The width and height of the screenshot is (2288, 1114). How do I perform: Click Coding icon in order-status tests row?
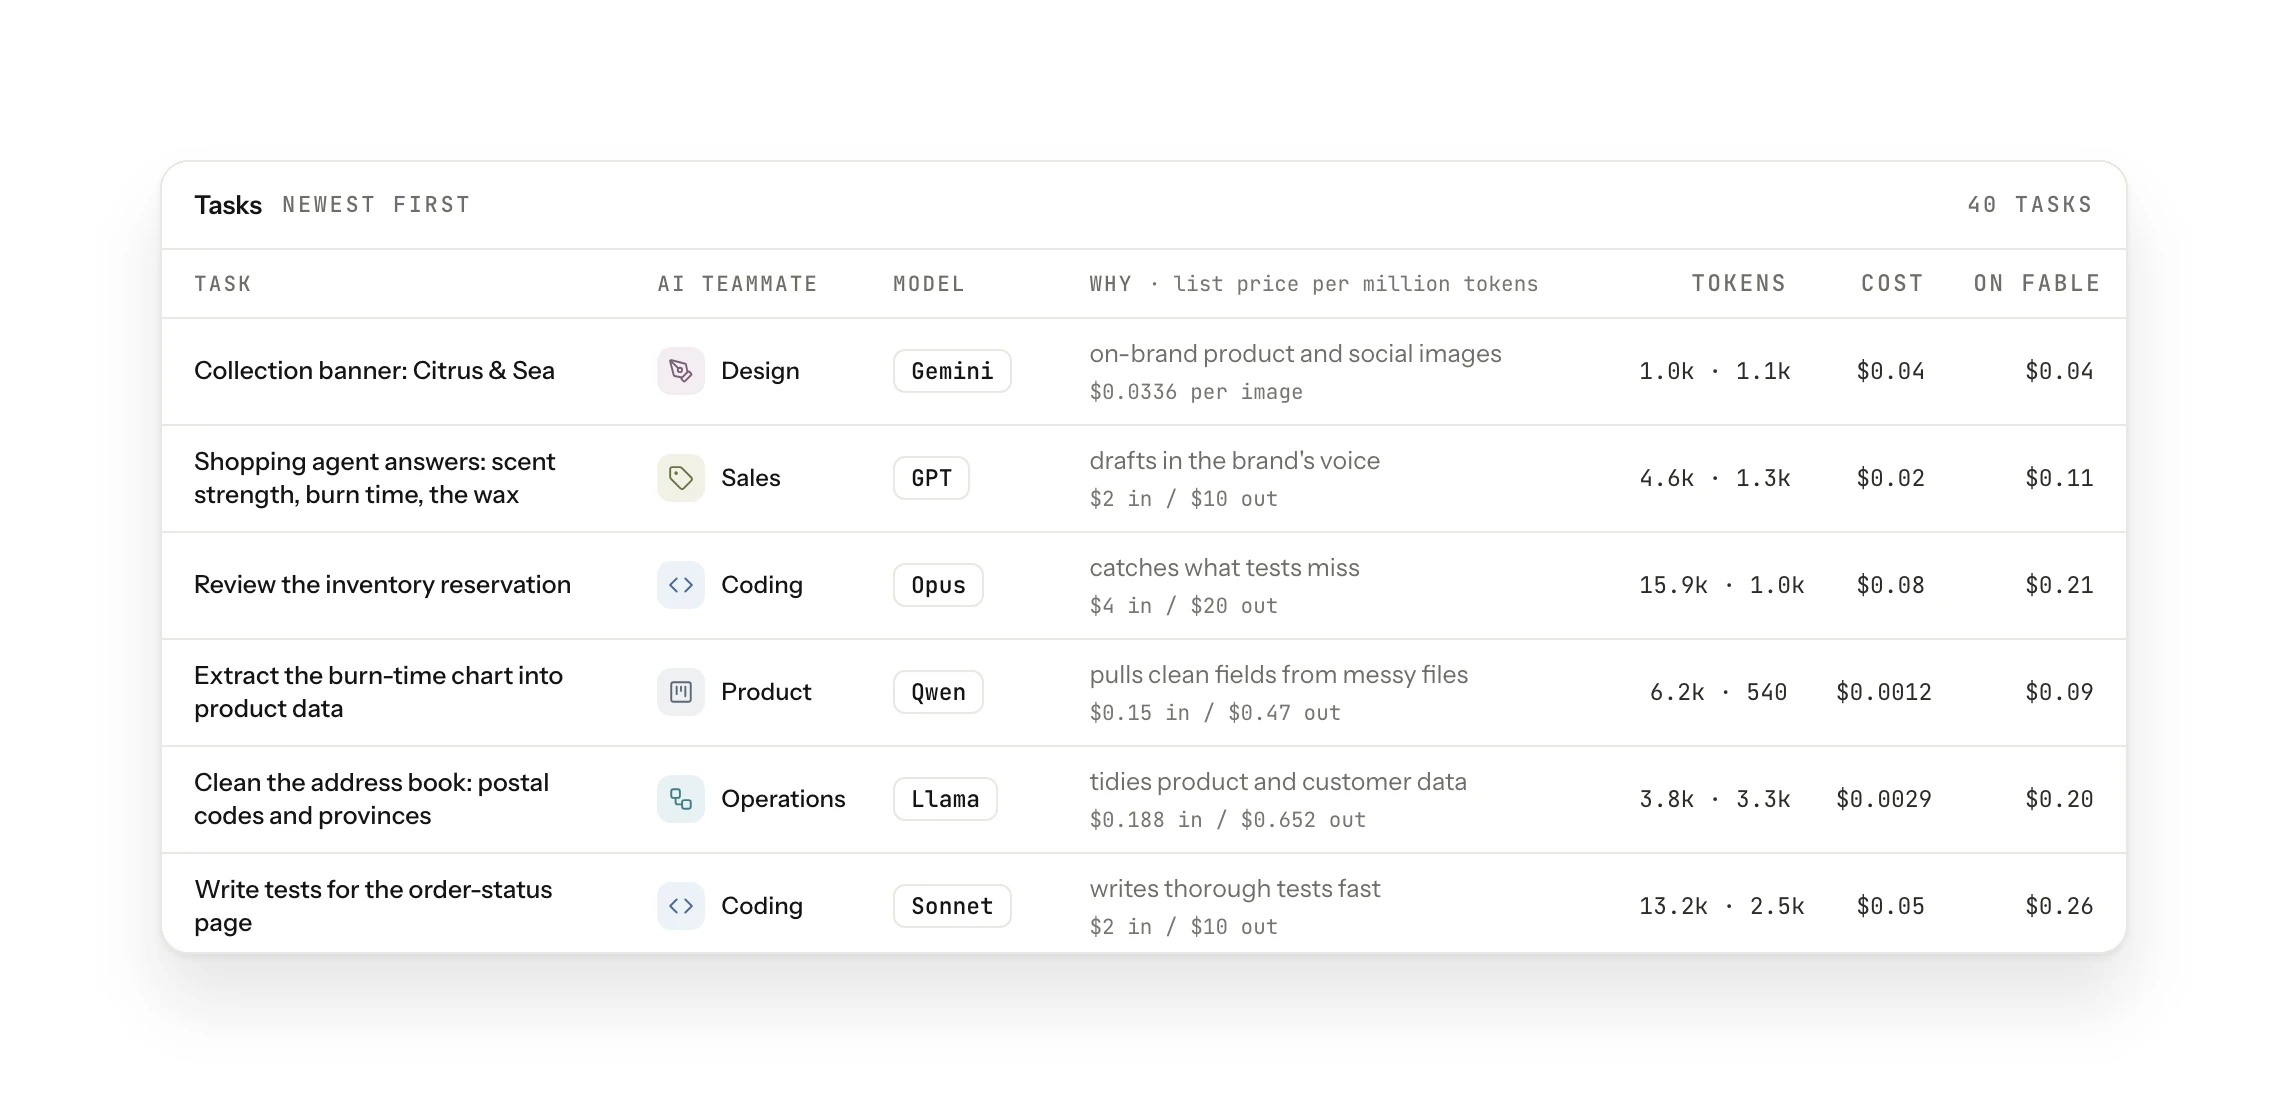[x=681, y=906]
